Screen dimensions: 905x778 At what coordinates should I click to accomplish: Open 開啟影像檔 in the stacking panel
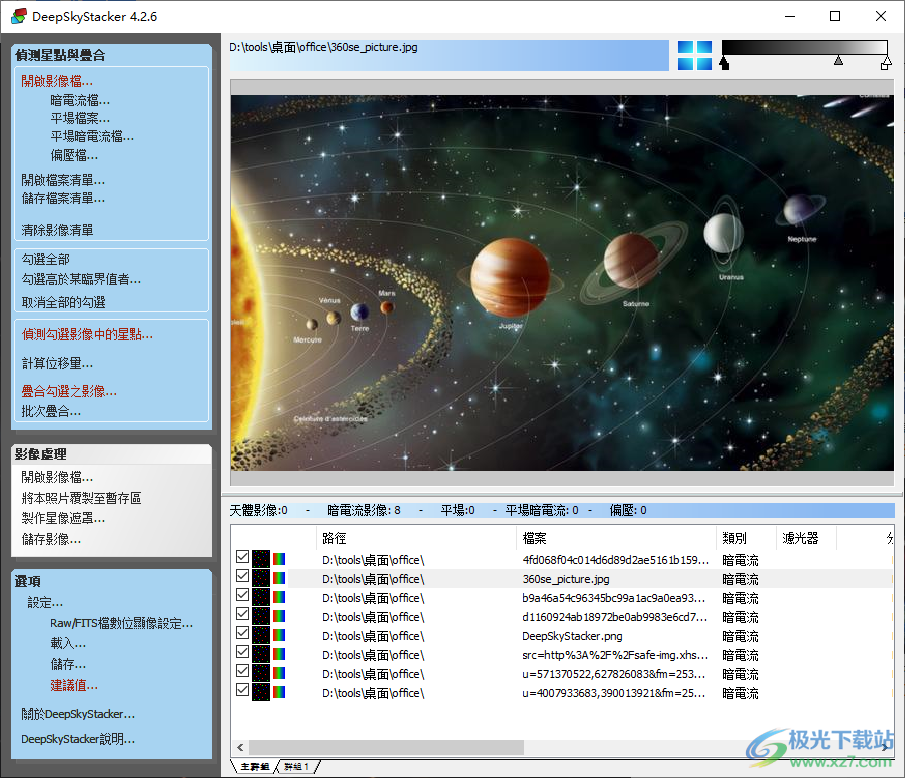[x=57, y=81]
